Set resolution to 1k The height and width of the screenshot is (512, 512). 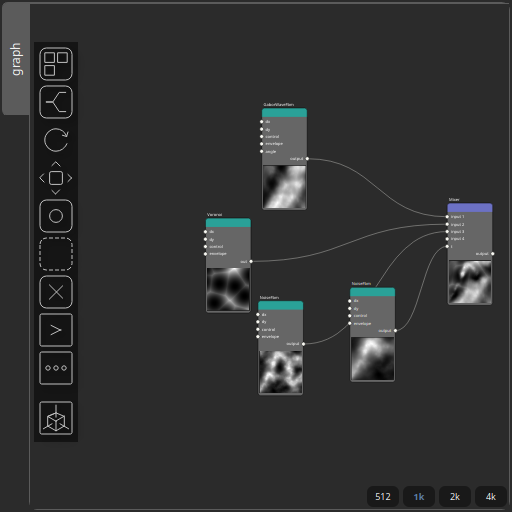pos(419,497)
